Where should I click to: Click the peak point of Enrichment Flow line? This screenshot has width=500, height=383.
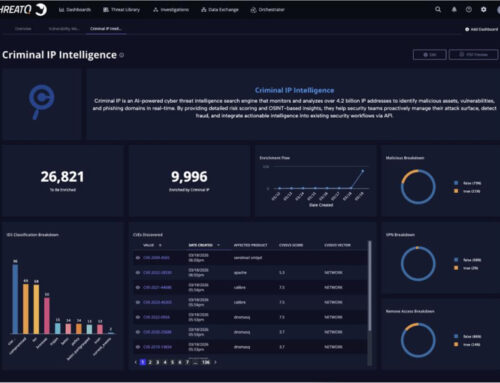363,171
